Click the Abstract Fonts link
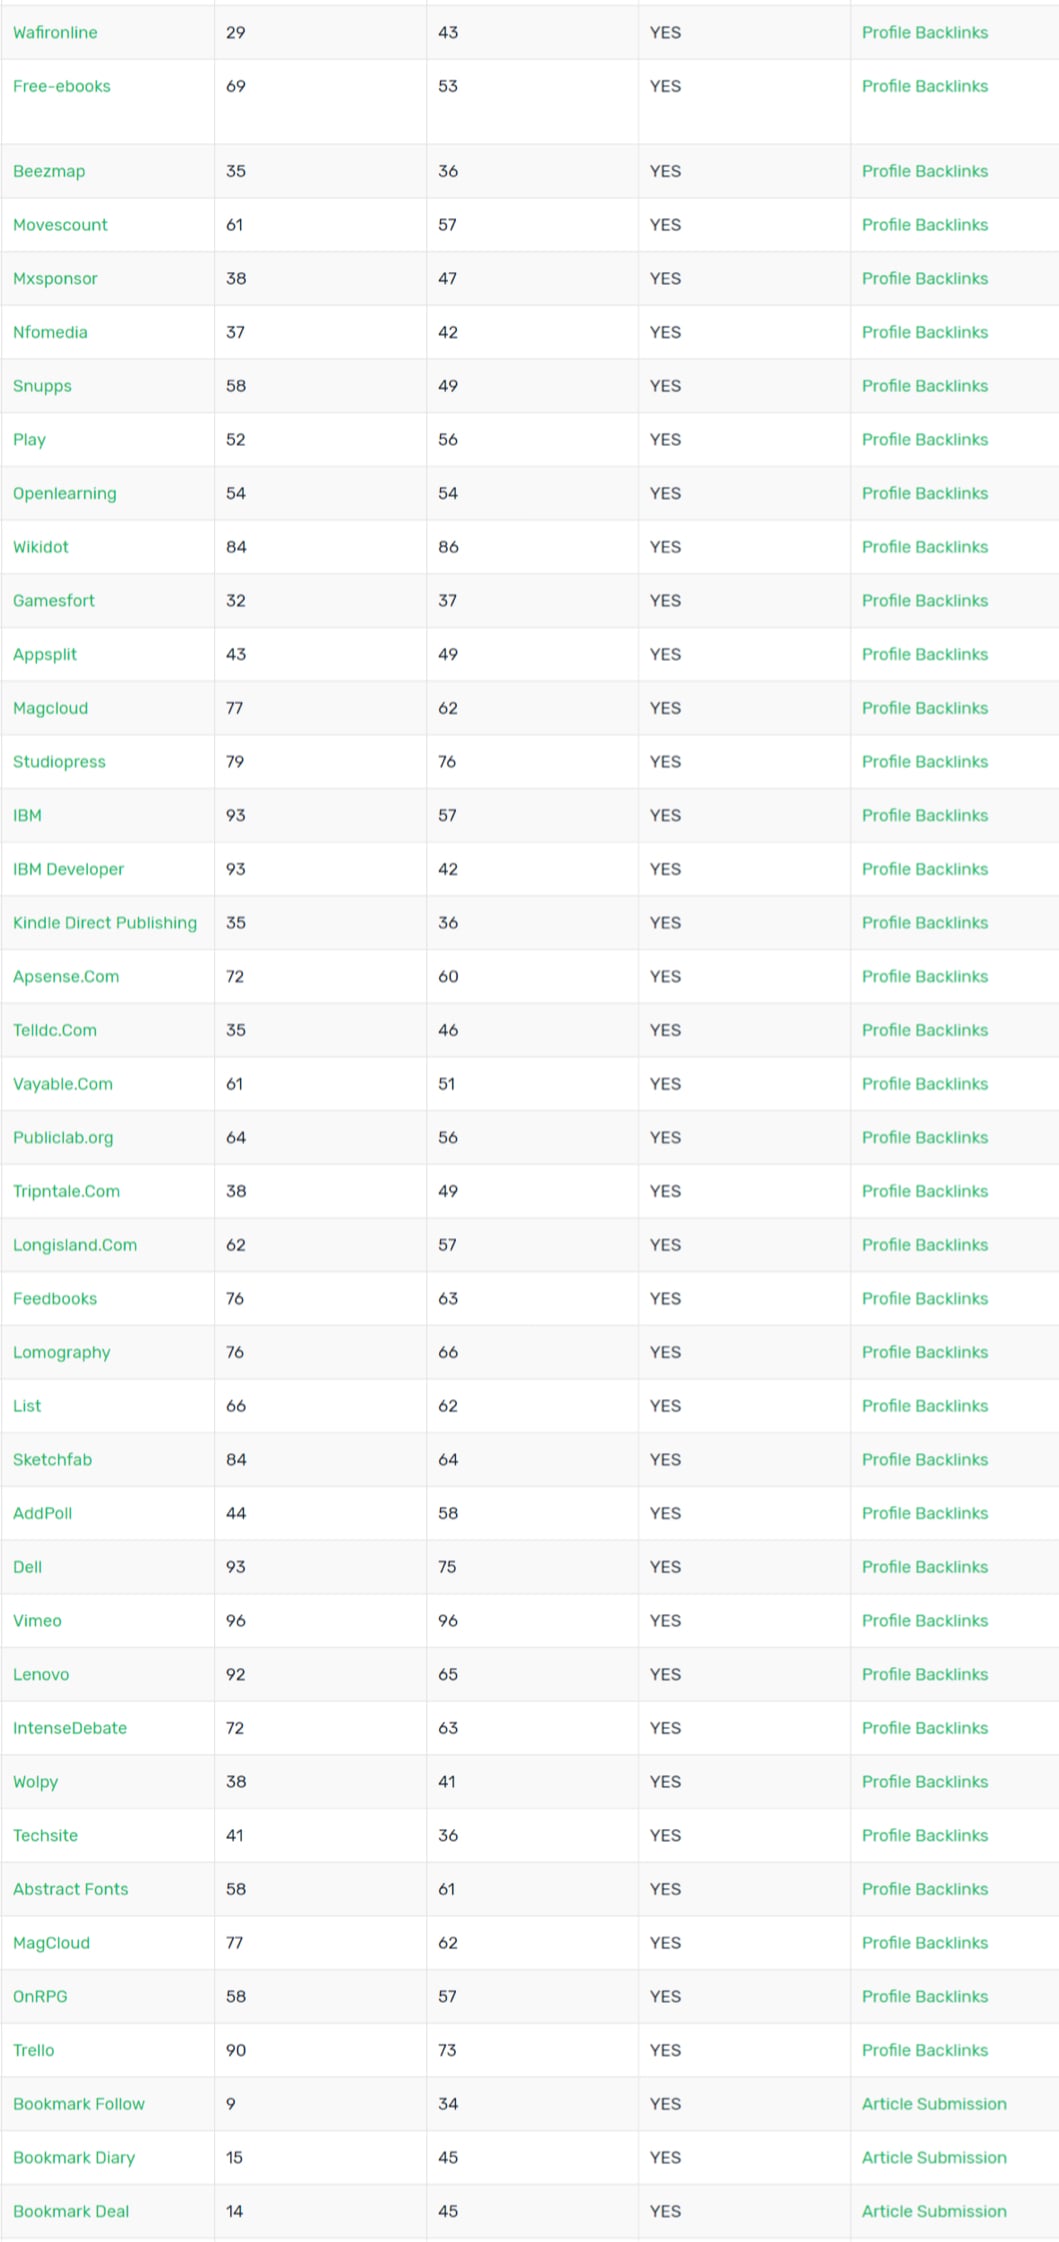 [71, 1889]
